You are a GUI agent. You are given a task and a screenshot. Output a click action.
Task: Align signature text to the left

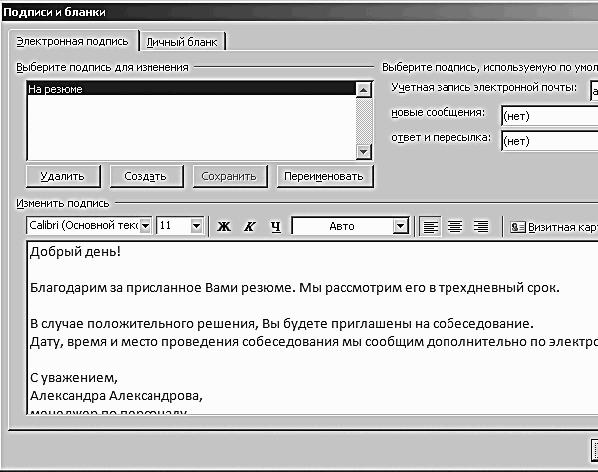pyautogui.click(x=431, y=226)
